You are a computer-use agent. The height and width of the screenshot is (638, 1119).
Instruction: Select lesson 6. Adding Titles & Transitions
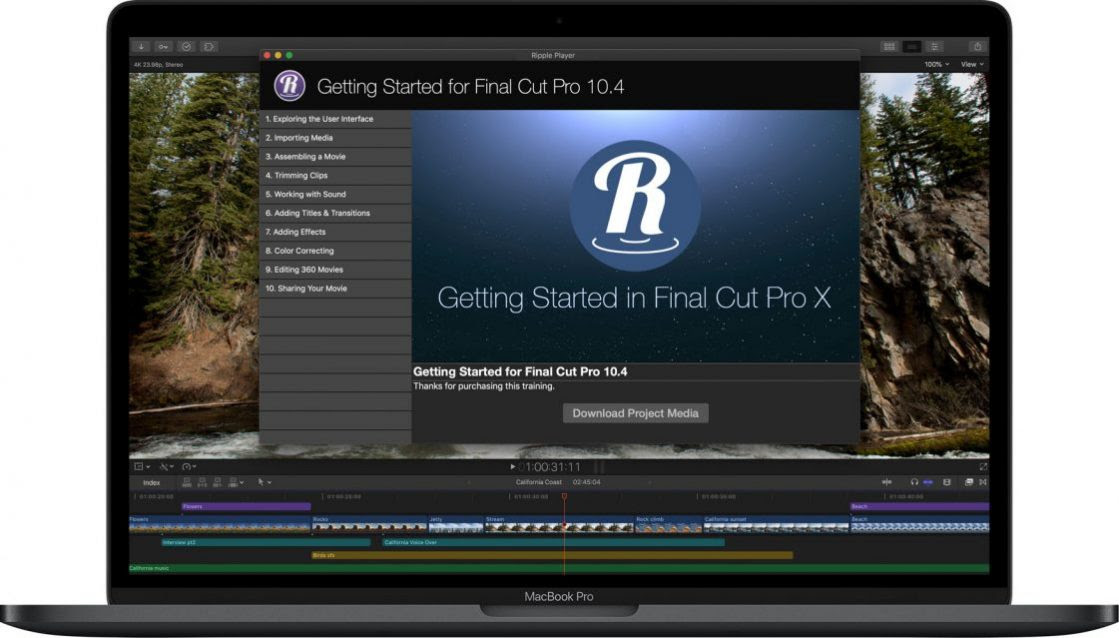335,213
